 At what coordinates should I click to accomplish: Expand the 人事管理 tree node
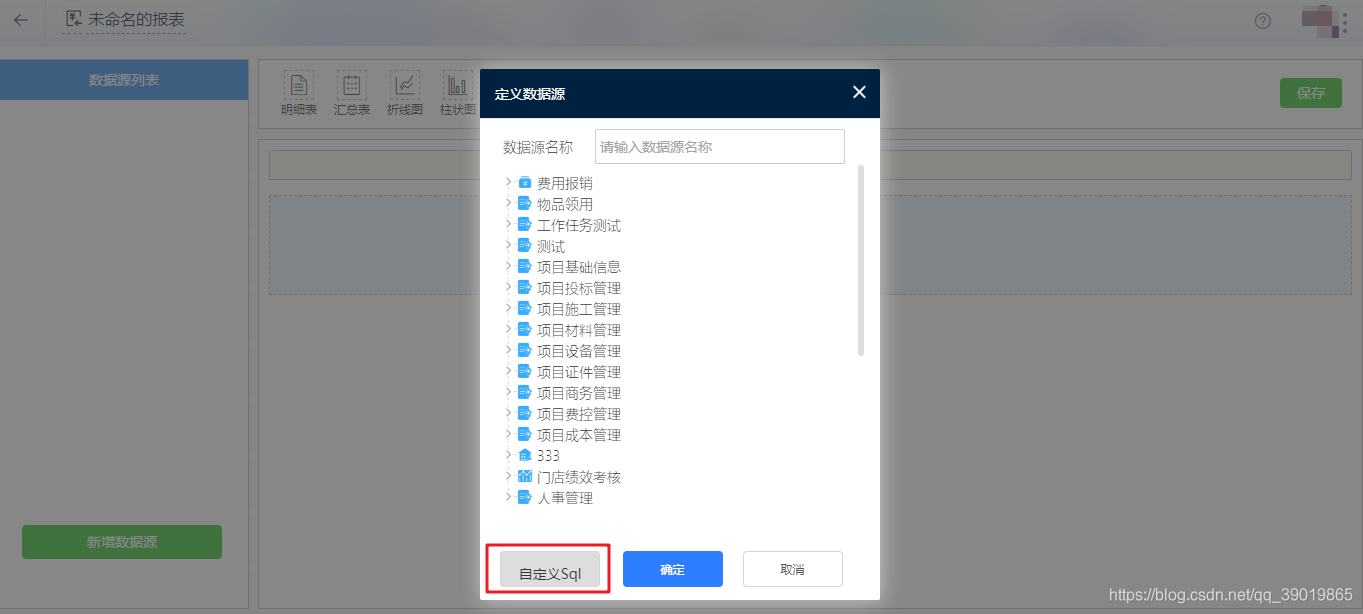[508, 497]
